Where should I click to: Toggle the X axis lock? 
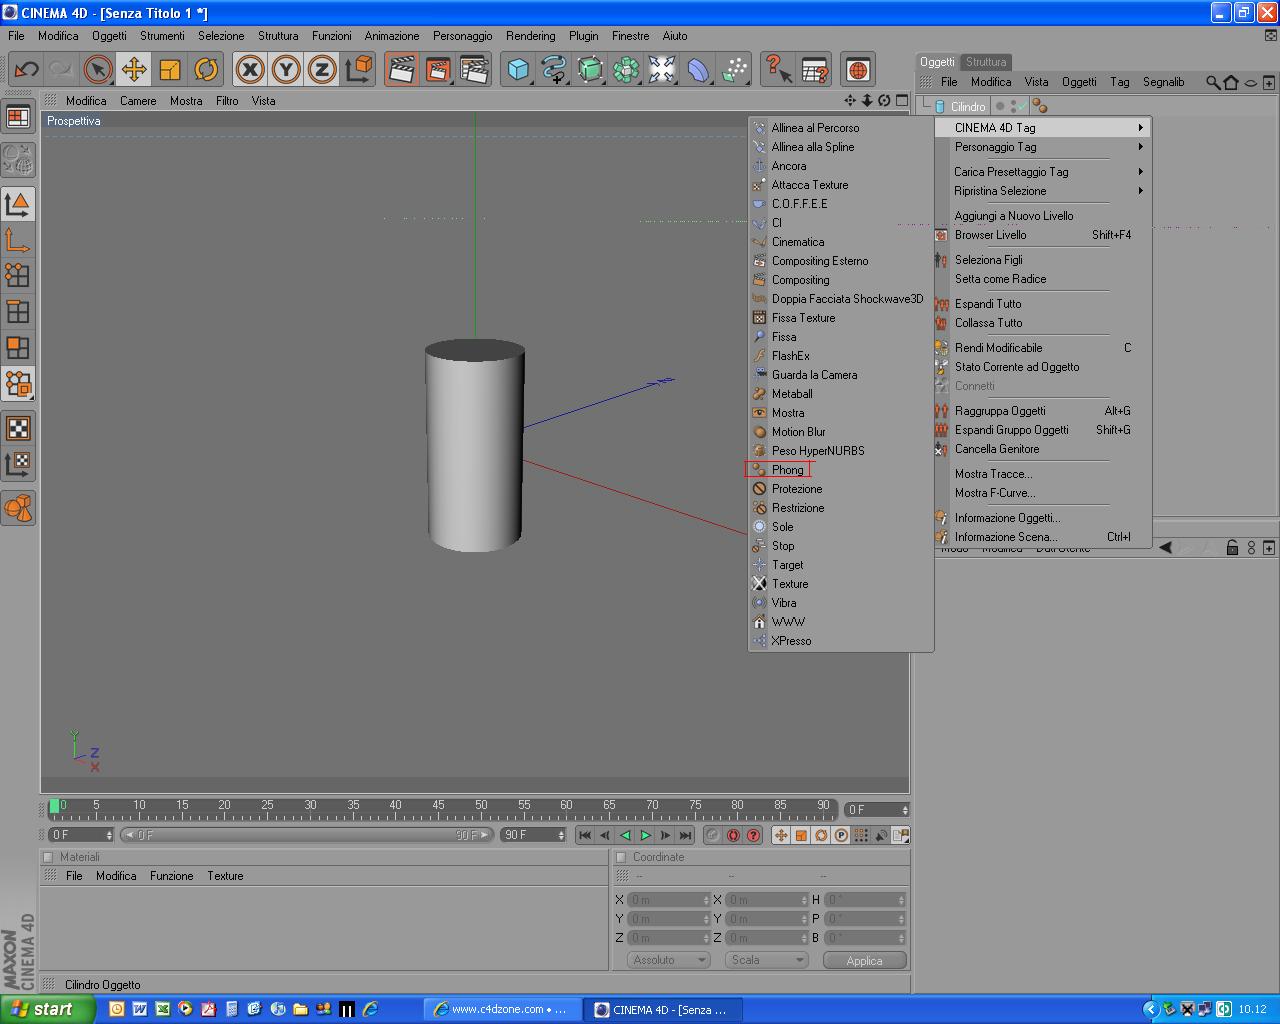250,69
